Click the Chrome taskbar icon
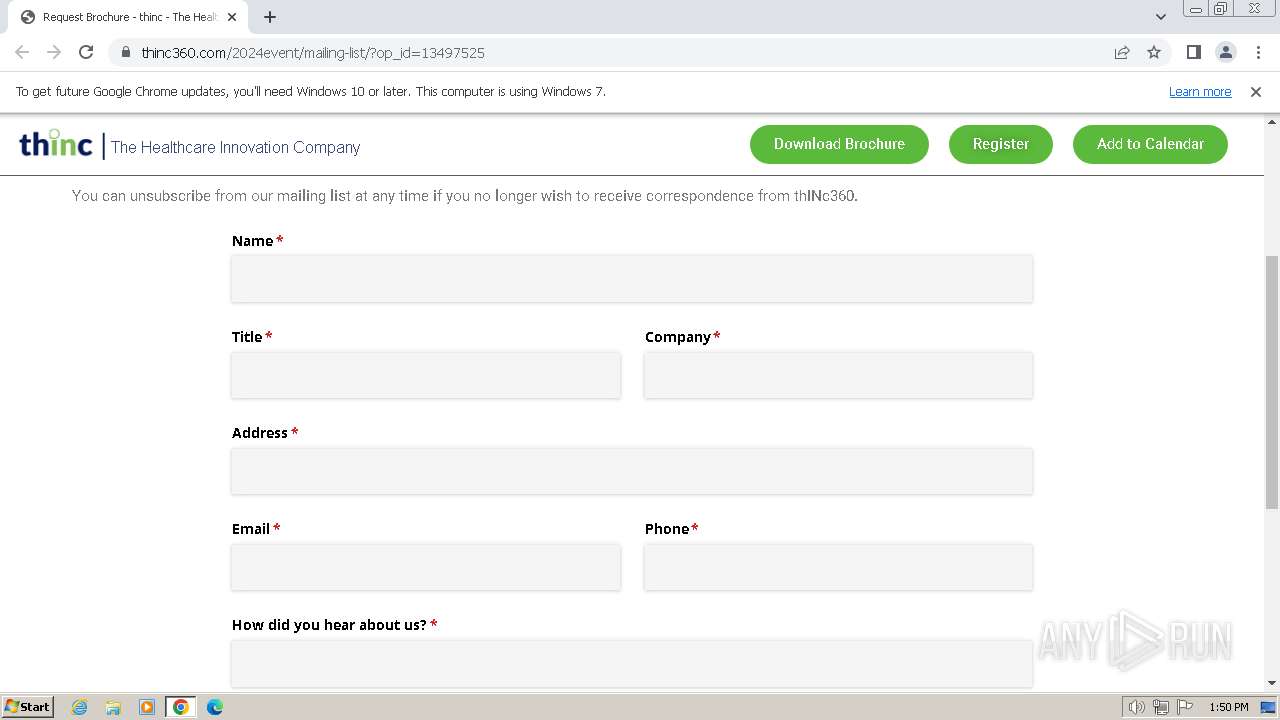 (181, 707)
